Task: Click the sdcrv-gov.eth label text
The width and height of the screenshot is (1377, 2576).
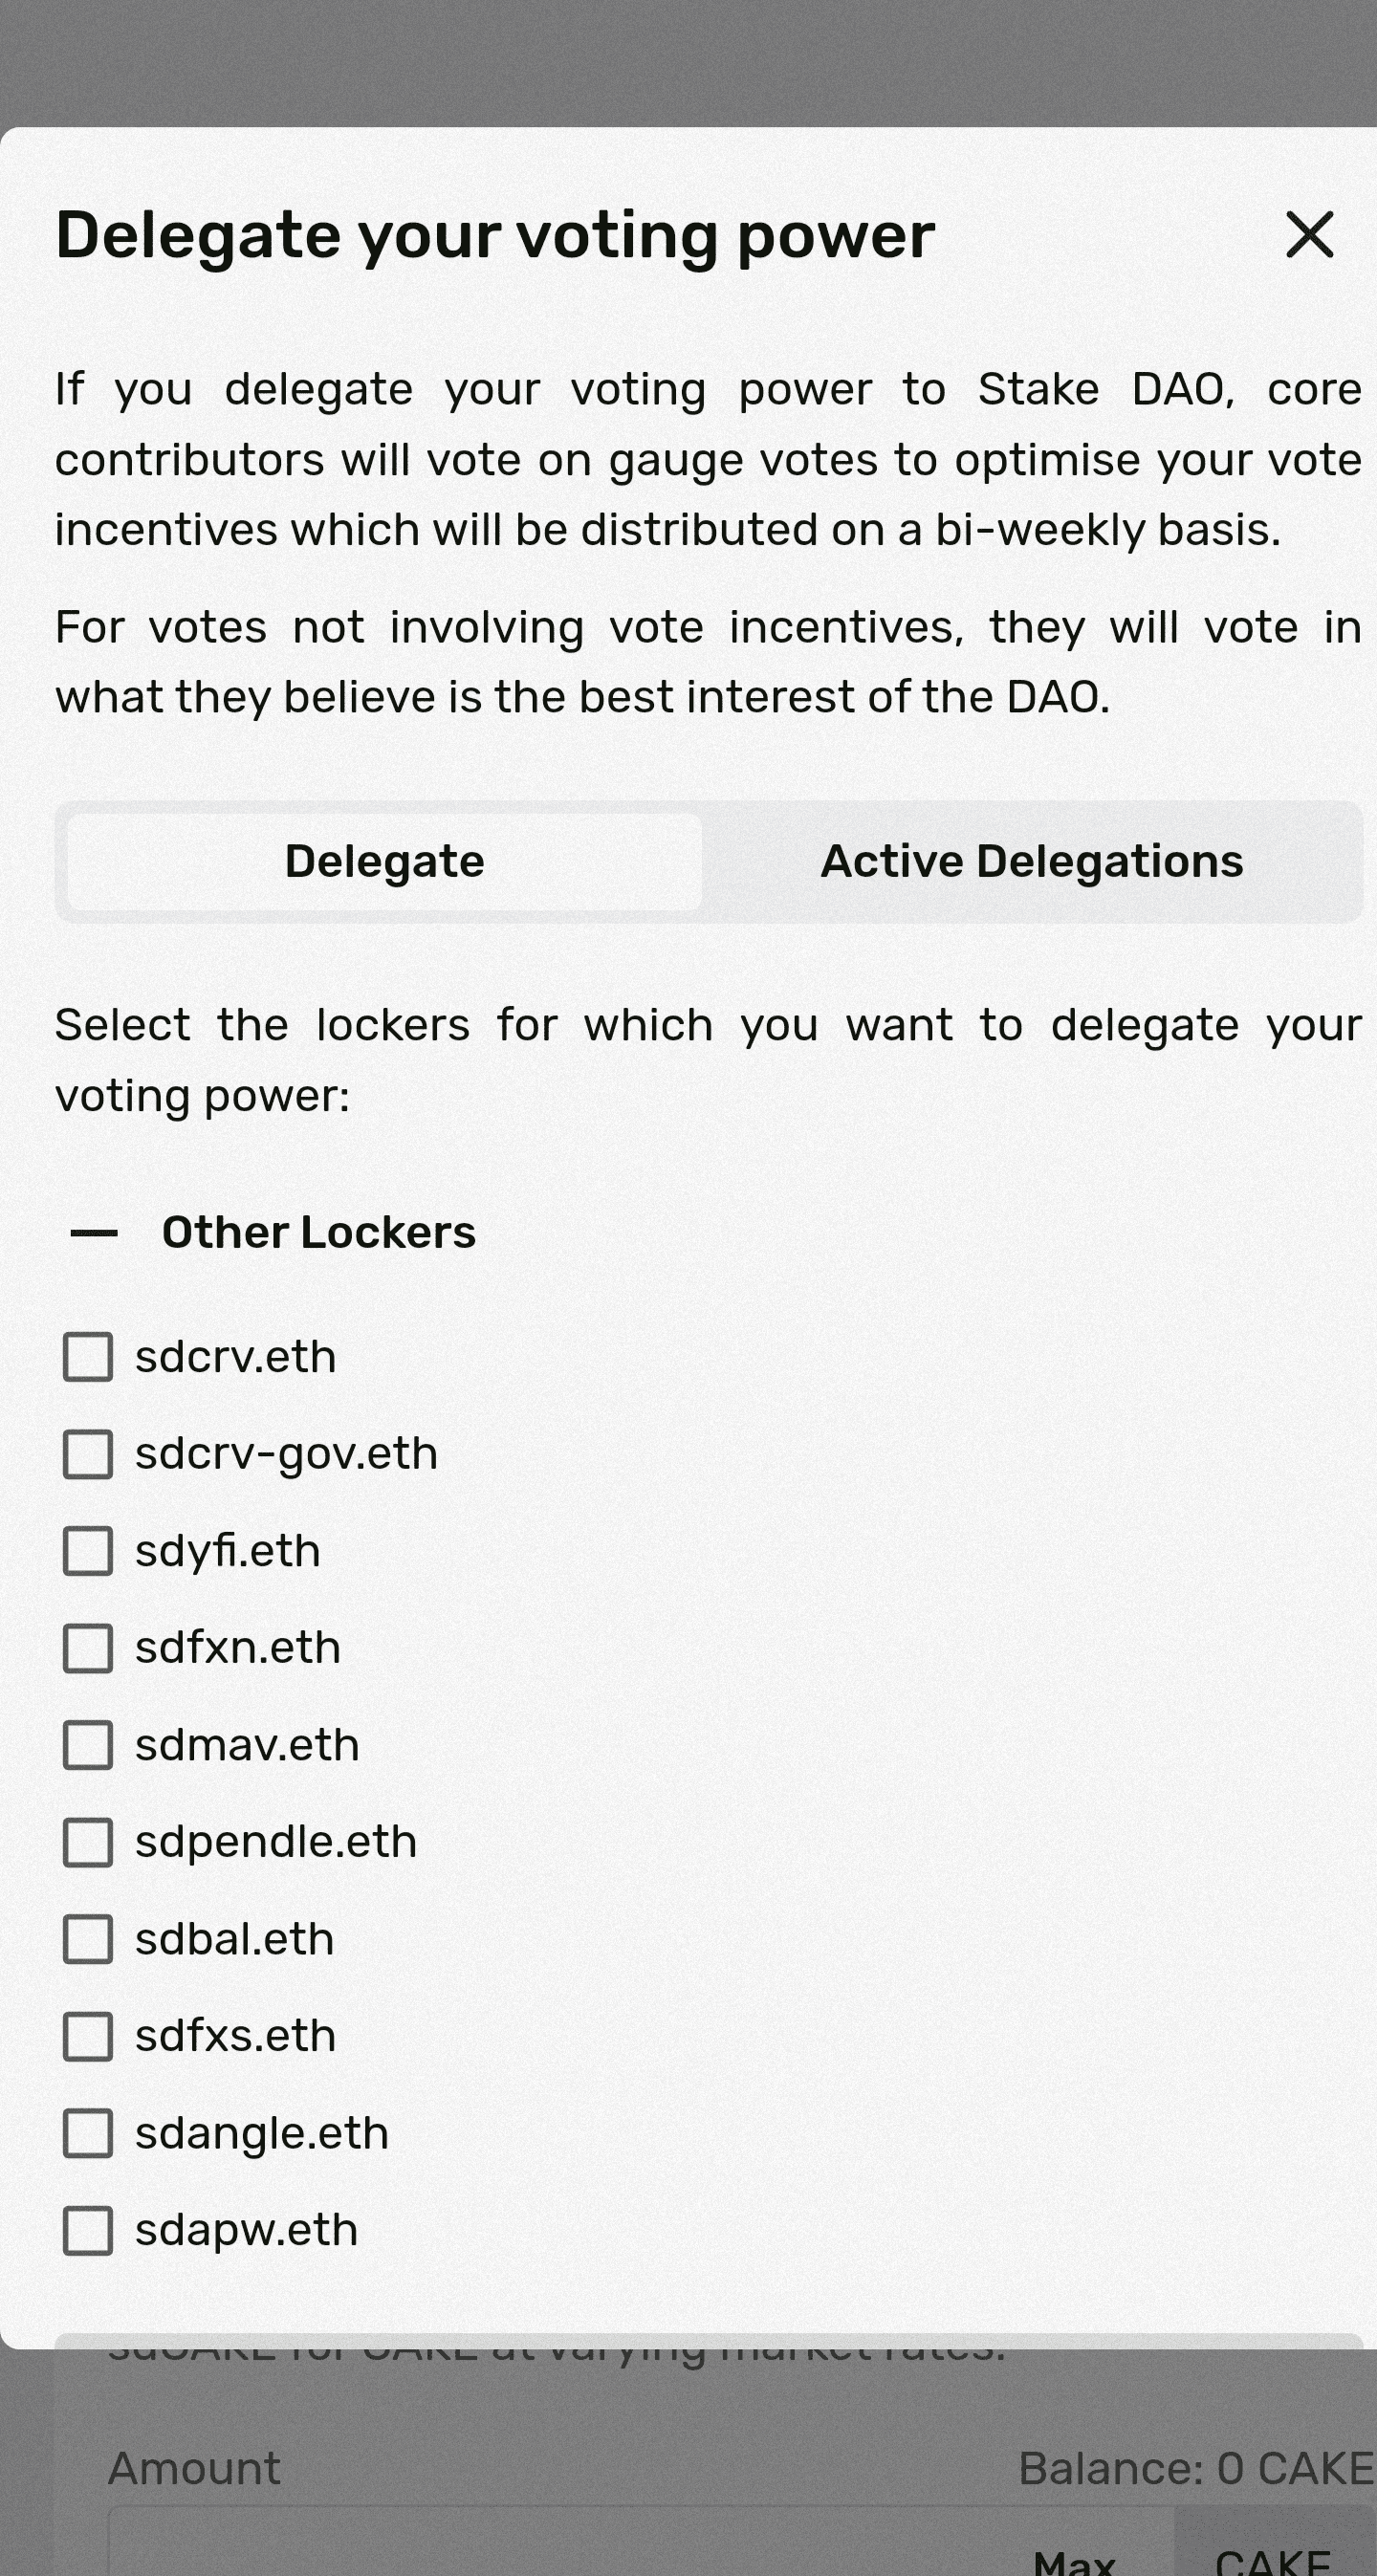Action: [286, 1454]
